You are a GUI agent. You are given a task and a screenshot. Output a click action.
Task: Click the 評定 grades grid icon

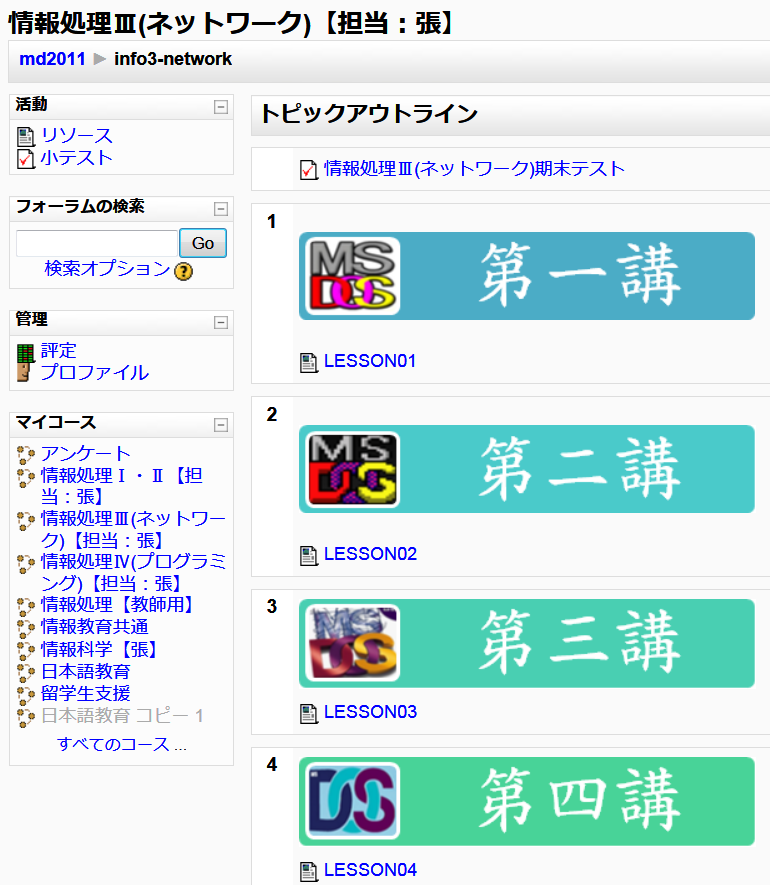click(x=25, y=353)
